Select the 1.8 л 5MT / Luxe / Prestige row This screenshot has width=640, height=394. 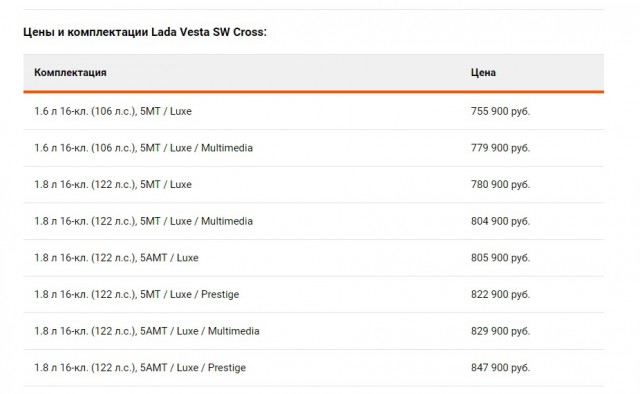[x=313, y=295]
